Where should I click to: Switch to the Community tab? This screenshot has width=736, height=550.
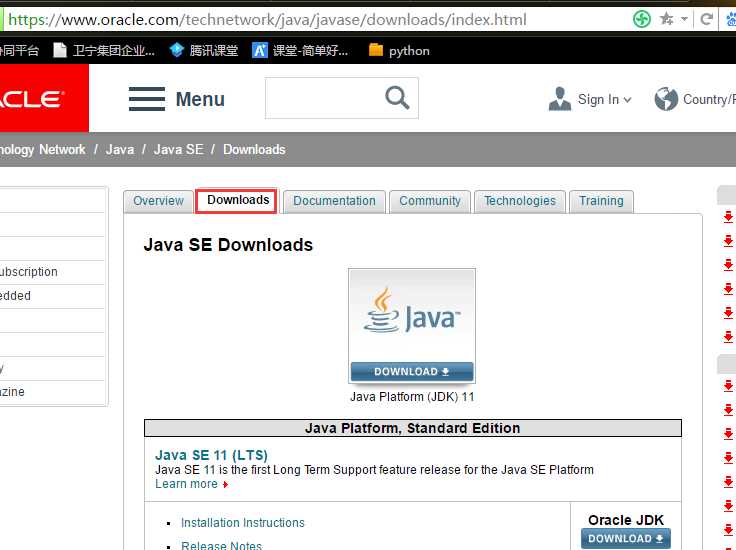pos(429,201)
